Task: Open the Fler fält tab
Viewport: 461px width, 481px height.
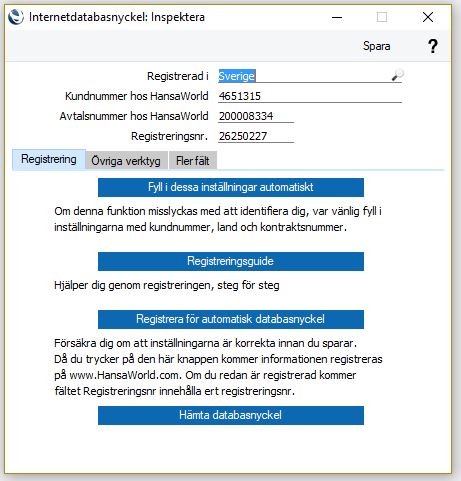Action: (x=193, y=161)
